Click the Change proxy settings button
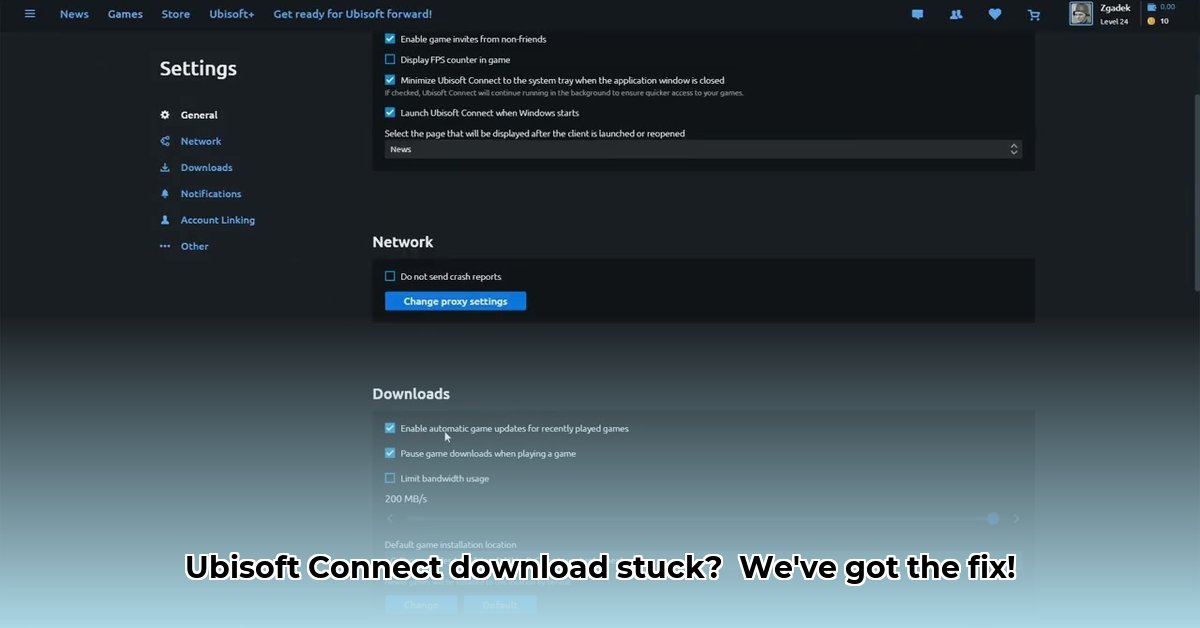Image resolution: width=1200 pixels, height=628 pixels. click(x=455, y=300)
